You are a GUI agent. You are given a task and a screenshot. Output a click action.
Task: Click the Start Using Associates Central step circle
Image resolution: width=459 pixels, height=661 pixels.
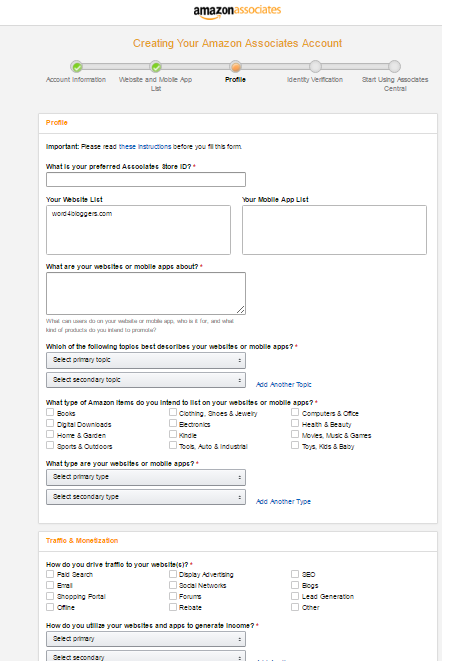coord(395,67)
